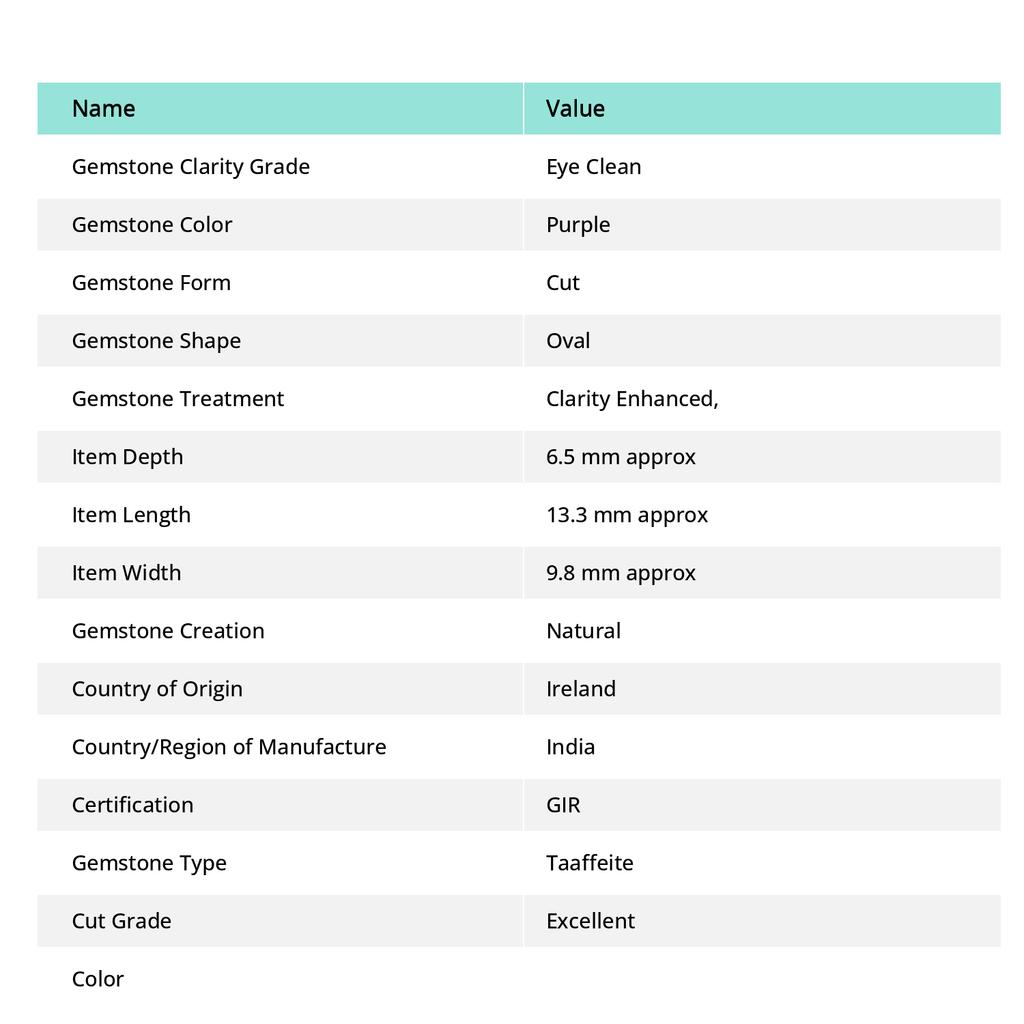Select the Ireland value cell

coord(581,688)
